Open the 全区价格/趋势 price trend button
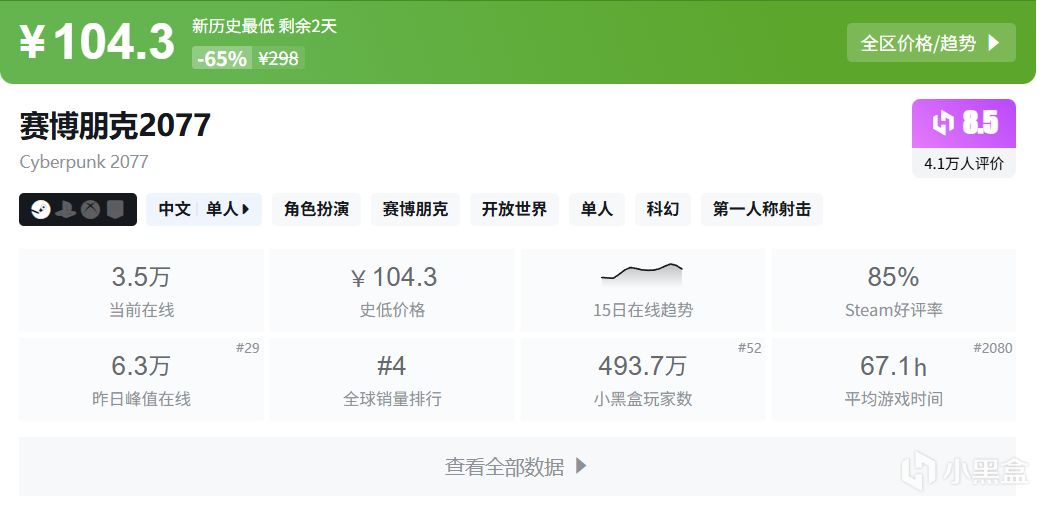This screenshot has width=1059, height=505. click(931, 43)
